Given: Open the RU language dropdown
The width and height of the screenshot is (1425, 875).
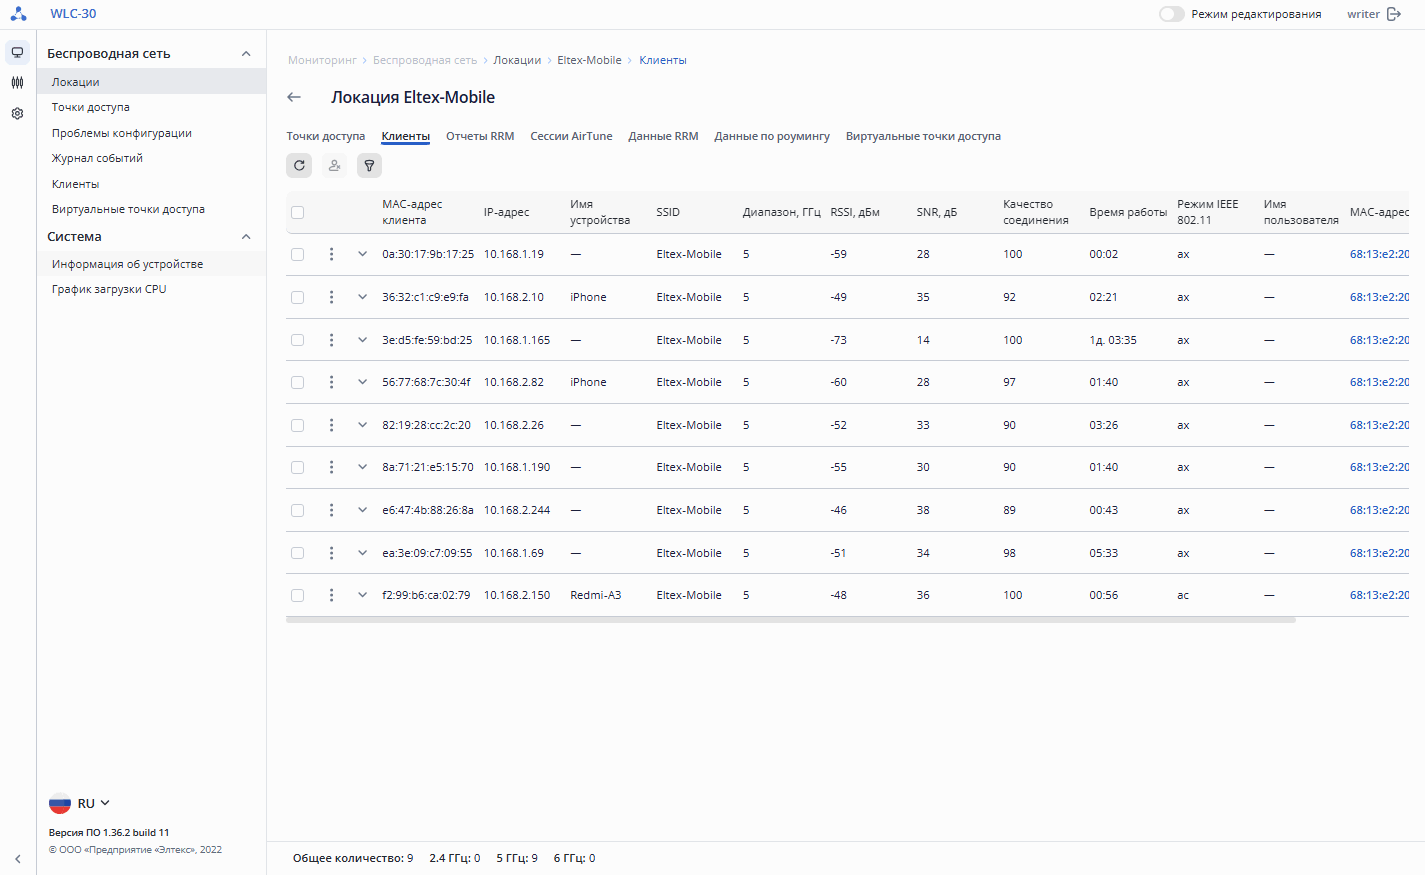Looking at the screenshot, I should [80, 804].
